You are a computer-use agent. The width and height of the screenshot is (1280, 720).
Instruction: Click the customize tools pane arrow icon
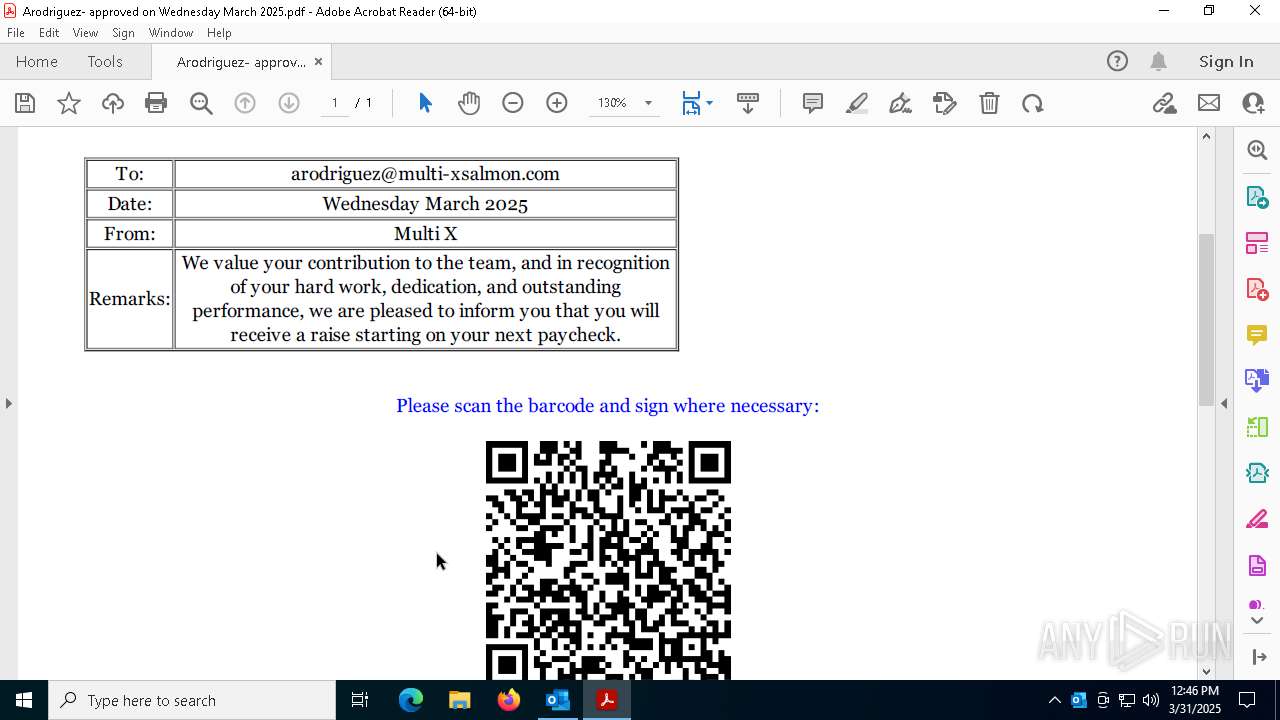(1257, 657)
